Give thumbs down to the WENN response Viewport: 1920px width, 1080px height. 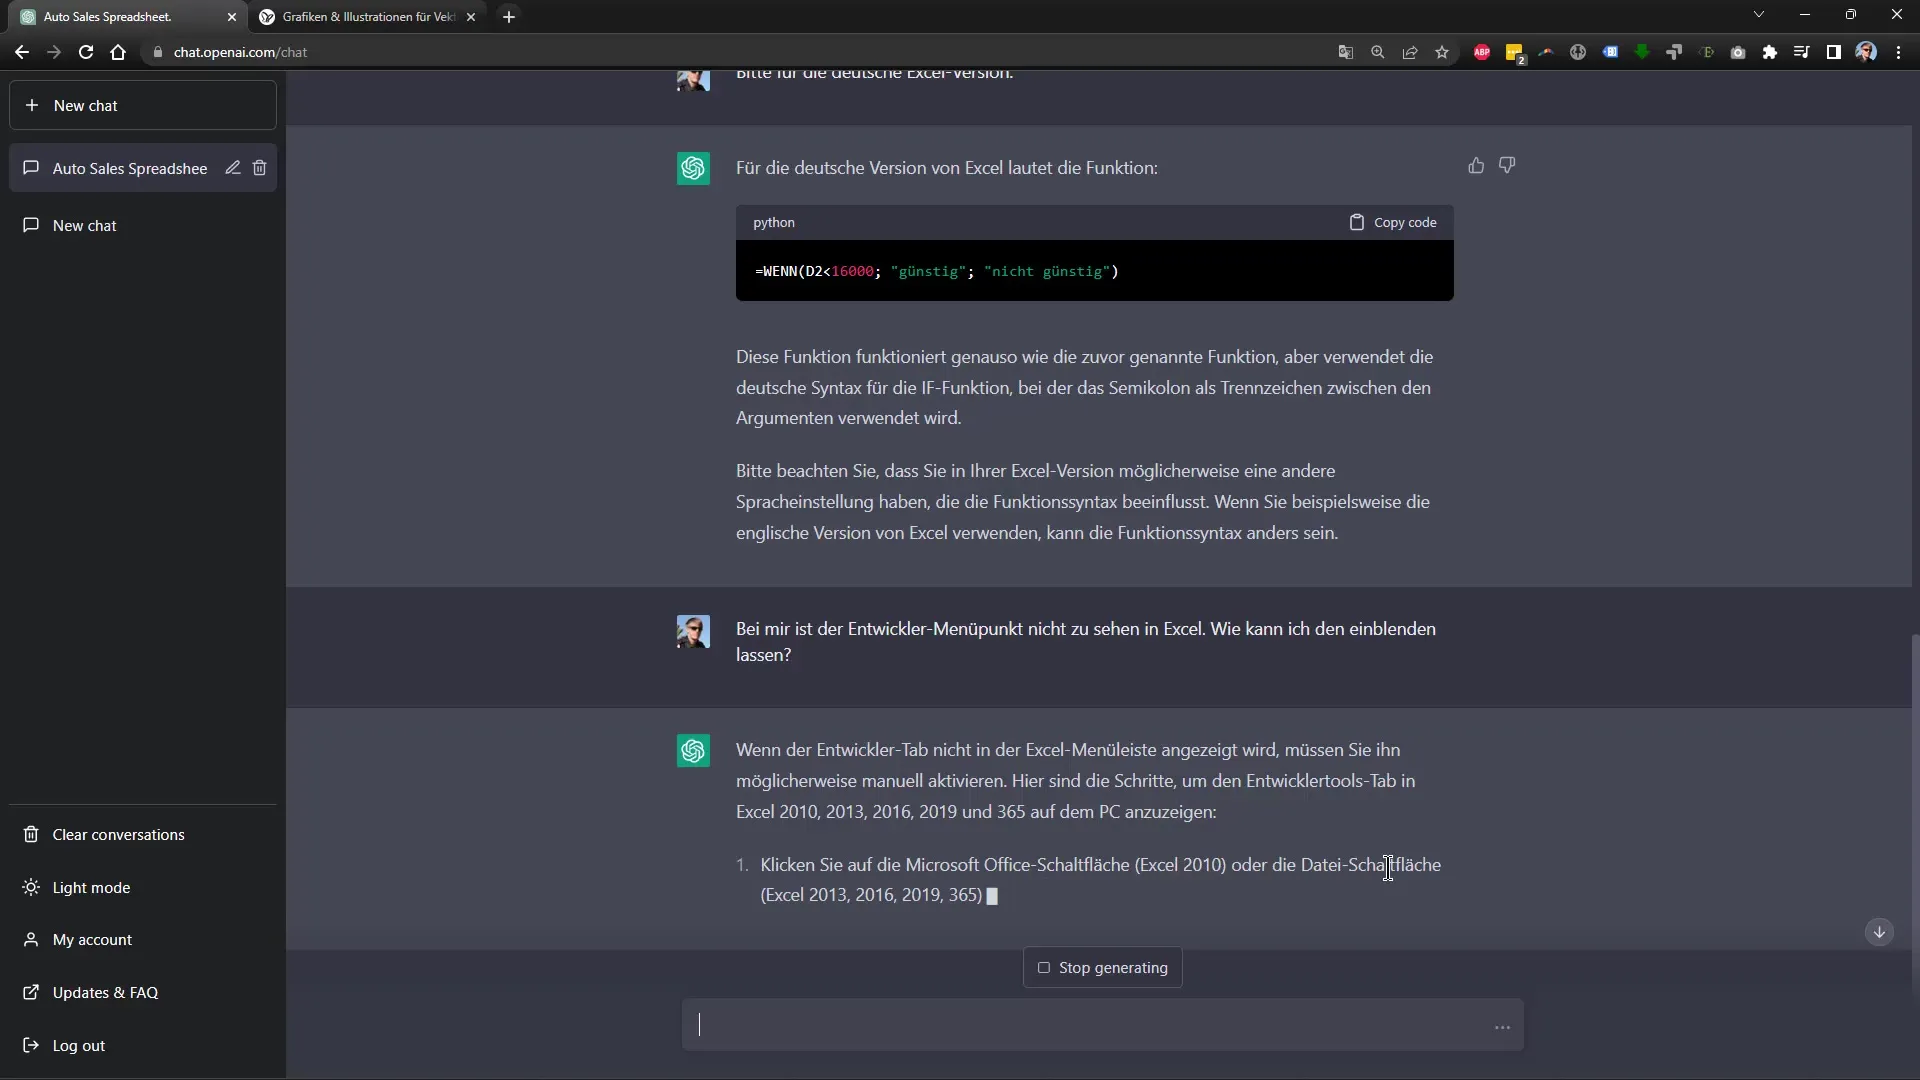(x=1507, y=166)
